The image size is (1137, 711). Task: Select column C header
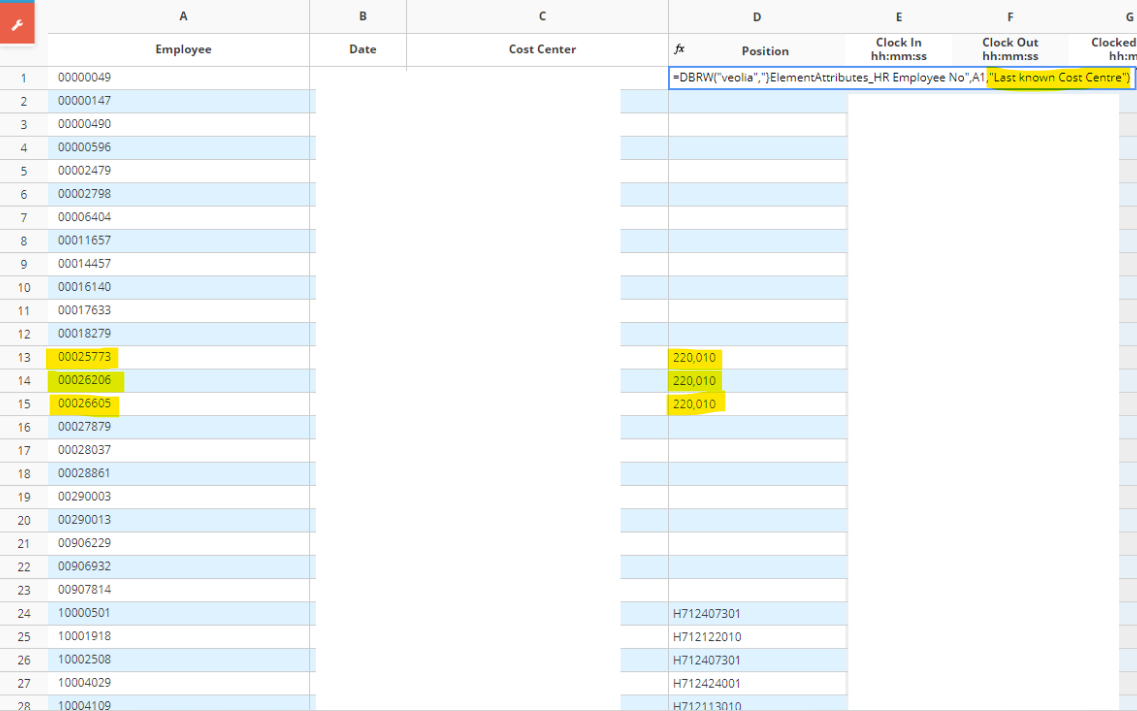[542, 16]
